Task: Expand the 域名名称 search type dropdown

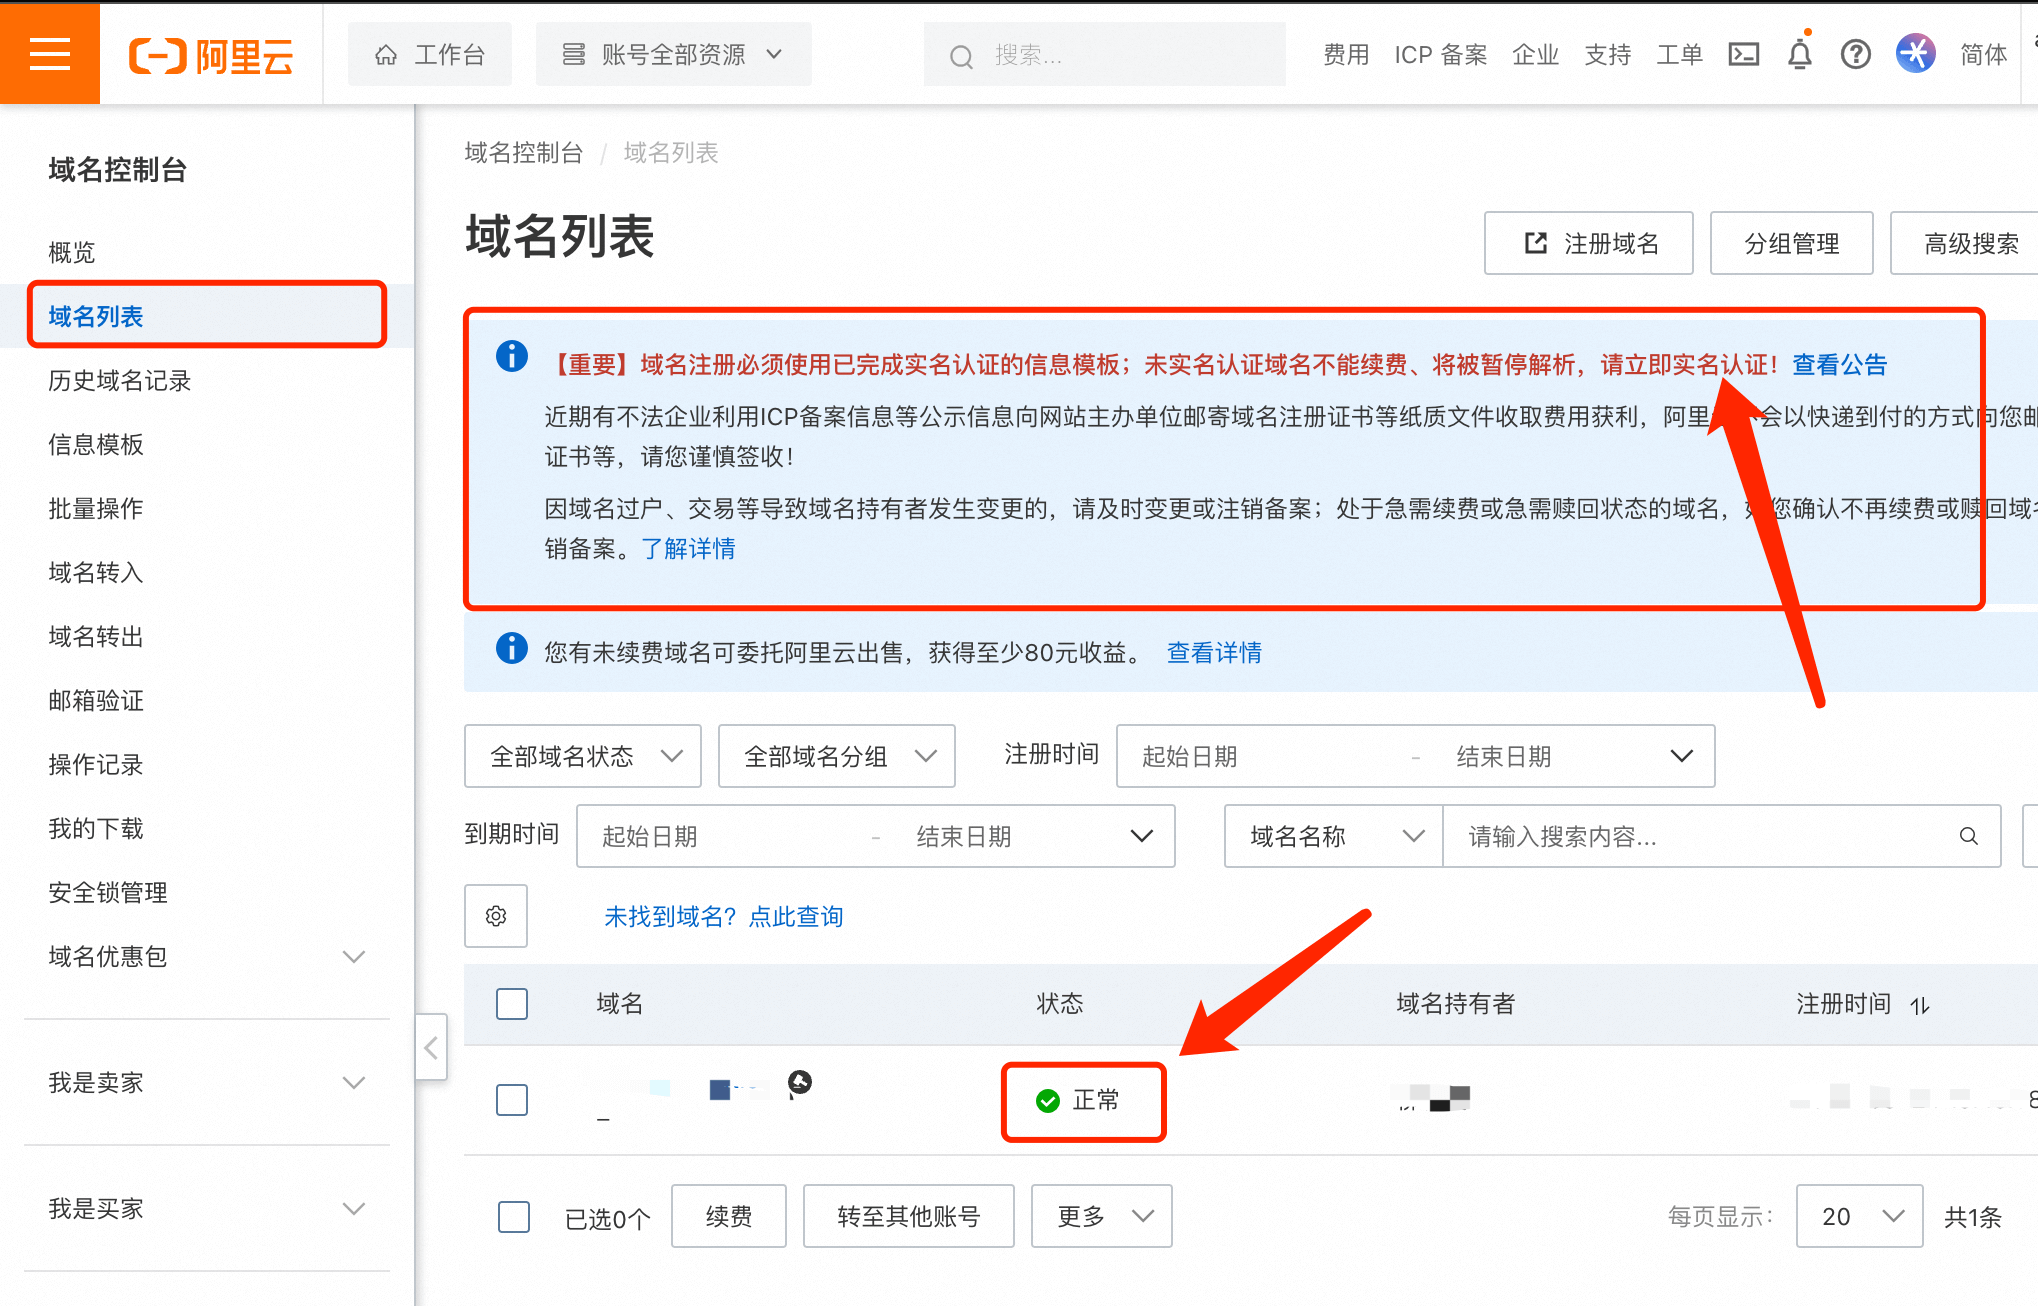Action: [x=1334, y=836]
